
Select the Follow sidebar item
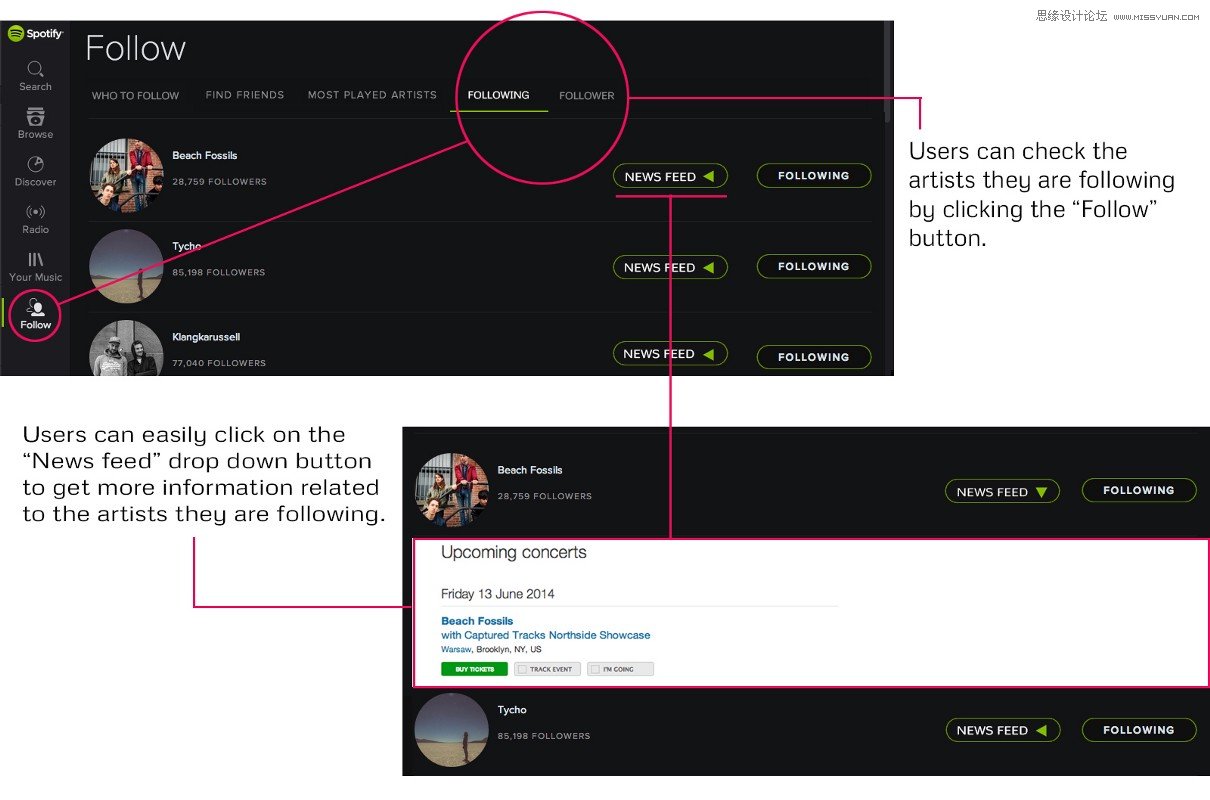coord(35,314)
